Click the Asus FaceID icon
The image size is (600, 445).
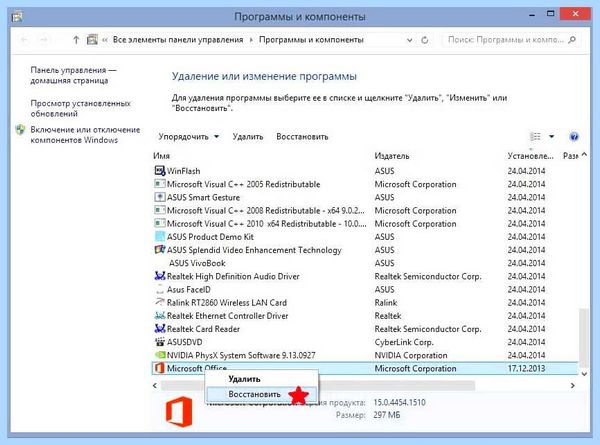(x=160, y=289)
